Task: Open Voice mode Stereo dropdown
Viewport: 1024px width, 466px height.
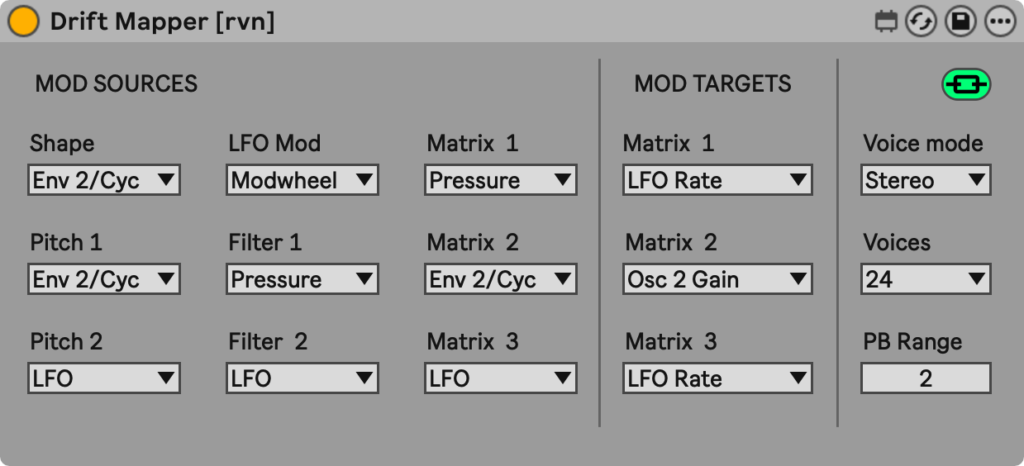Action: point(926,181)
